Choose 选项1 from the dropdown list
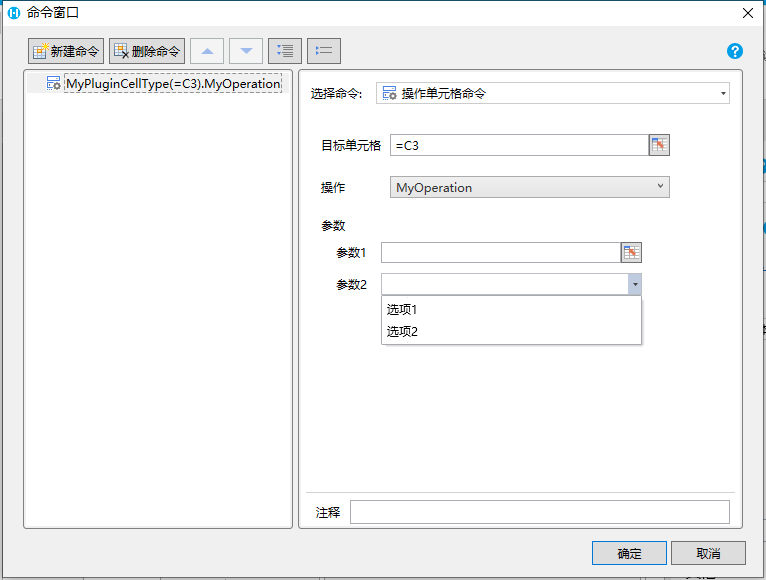The height and width of the screenshot is (580, 766). (511, 309)
